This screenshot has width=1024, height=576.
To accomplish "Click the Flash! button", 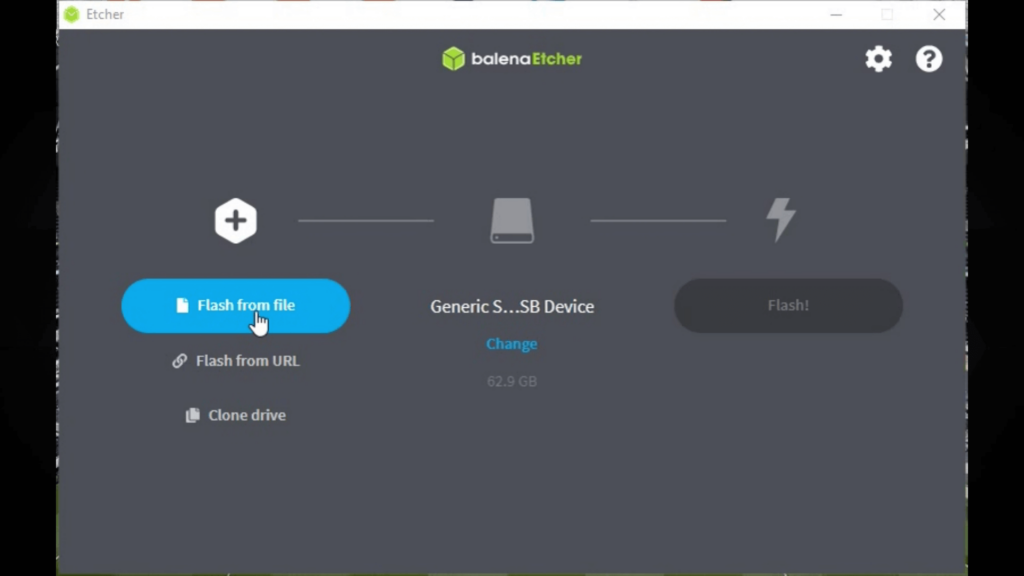I will pos(788,306).
